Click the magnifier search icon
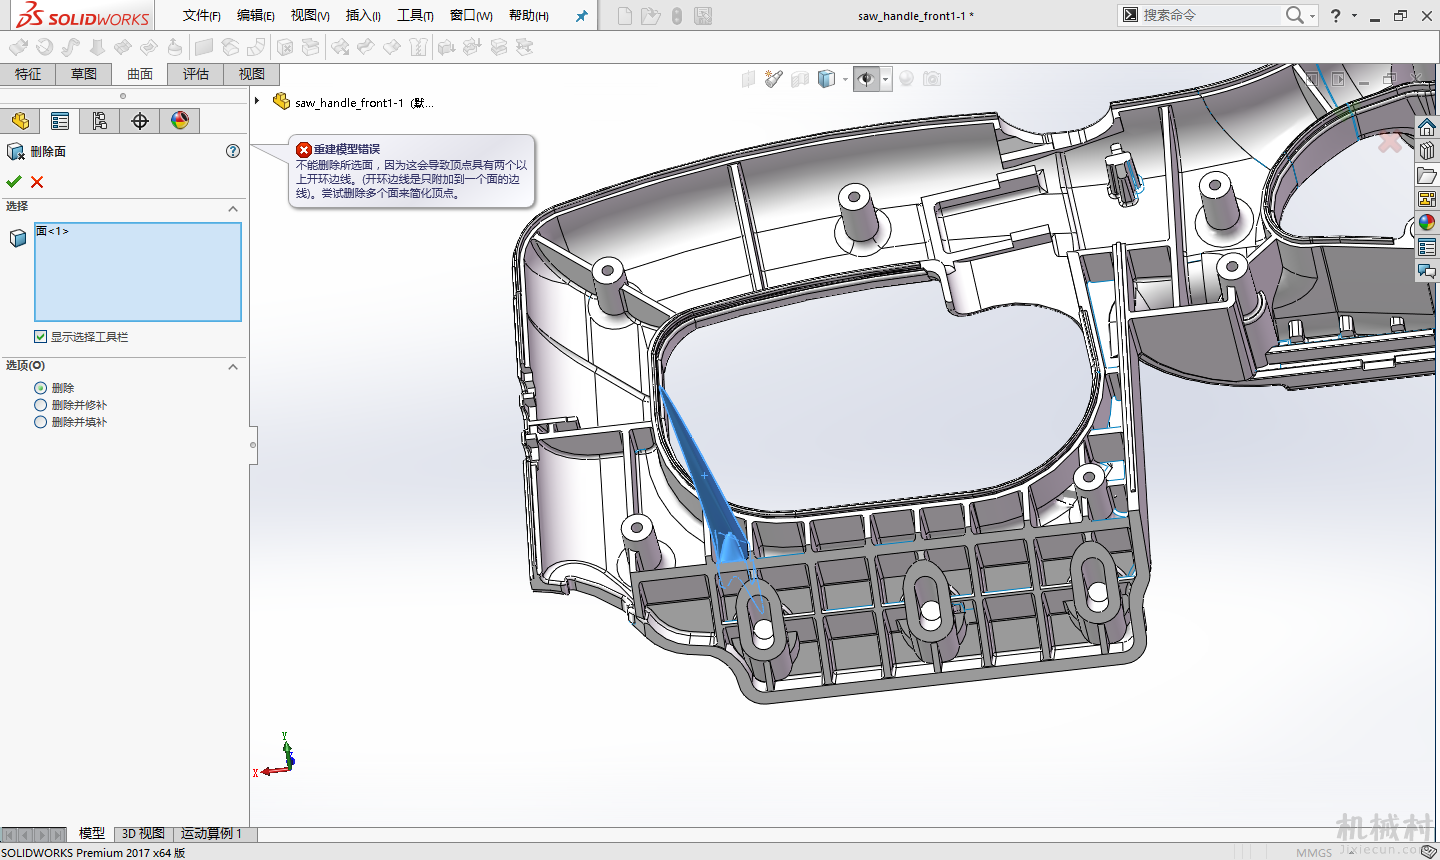This screenshot has width=1440, height=860. click(1295, 15)
